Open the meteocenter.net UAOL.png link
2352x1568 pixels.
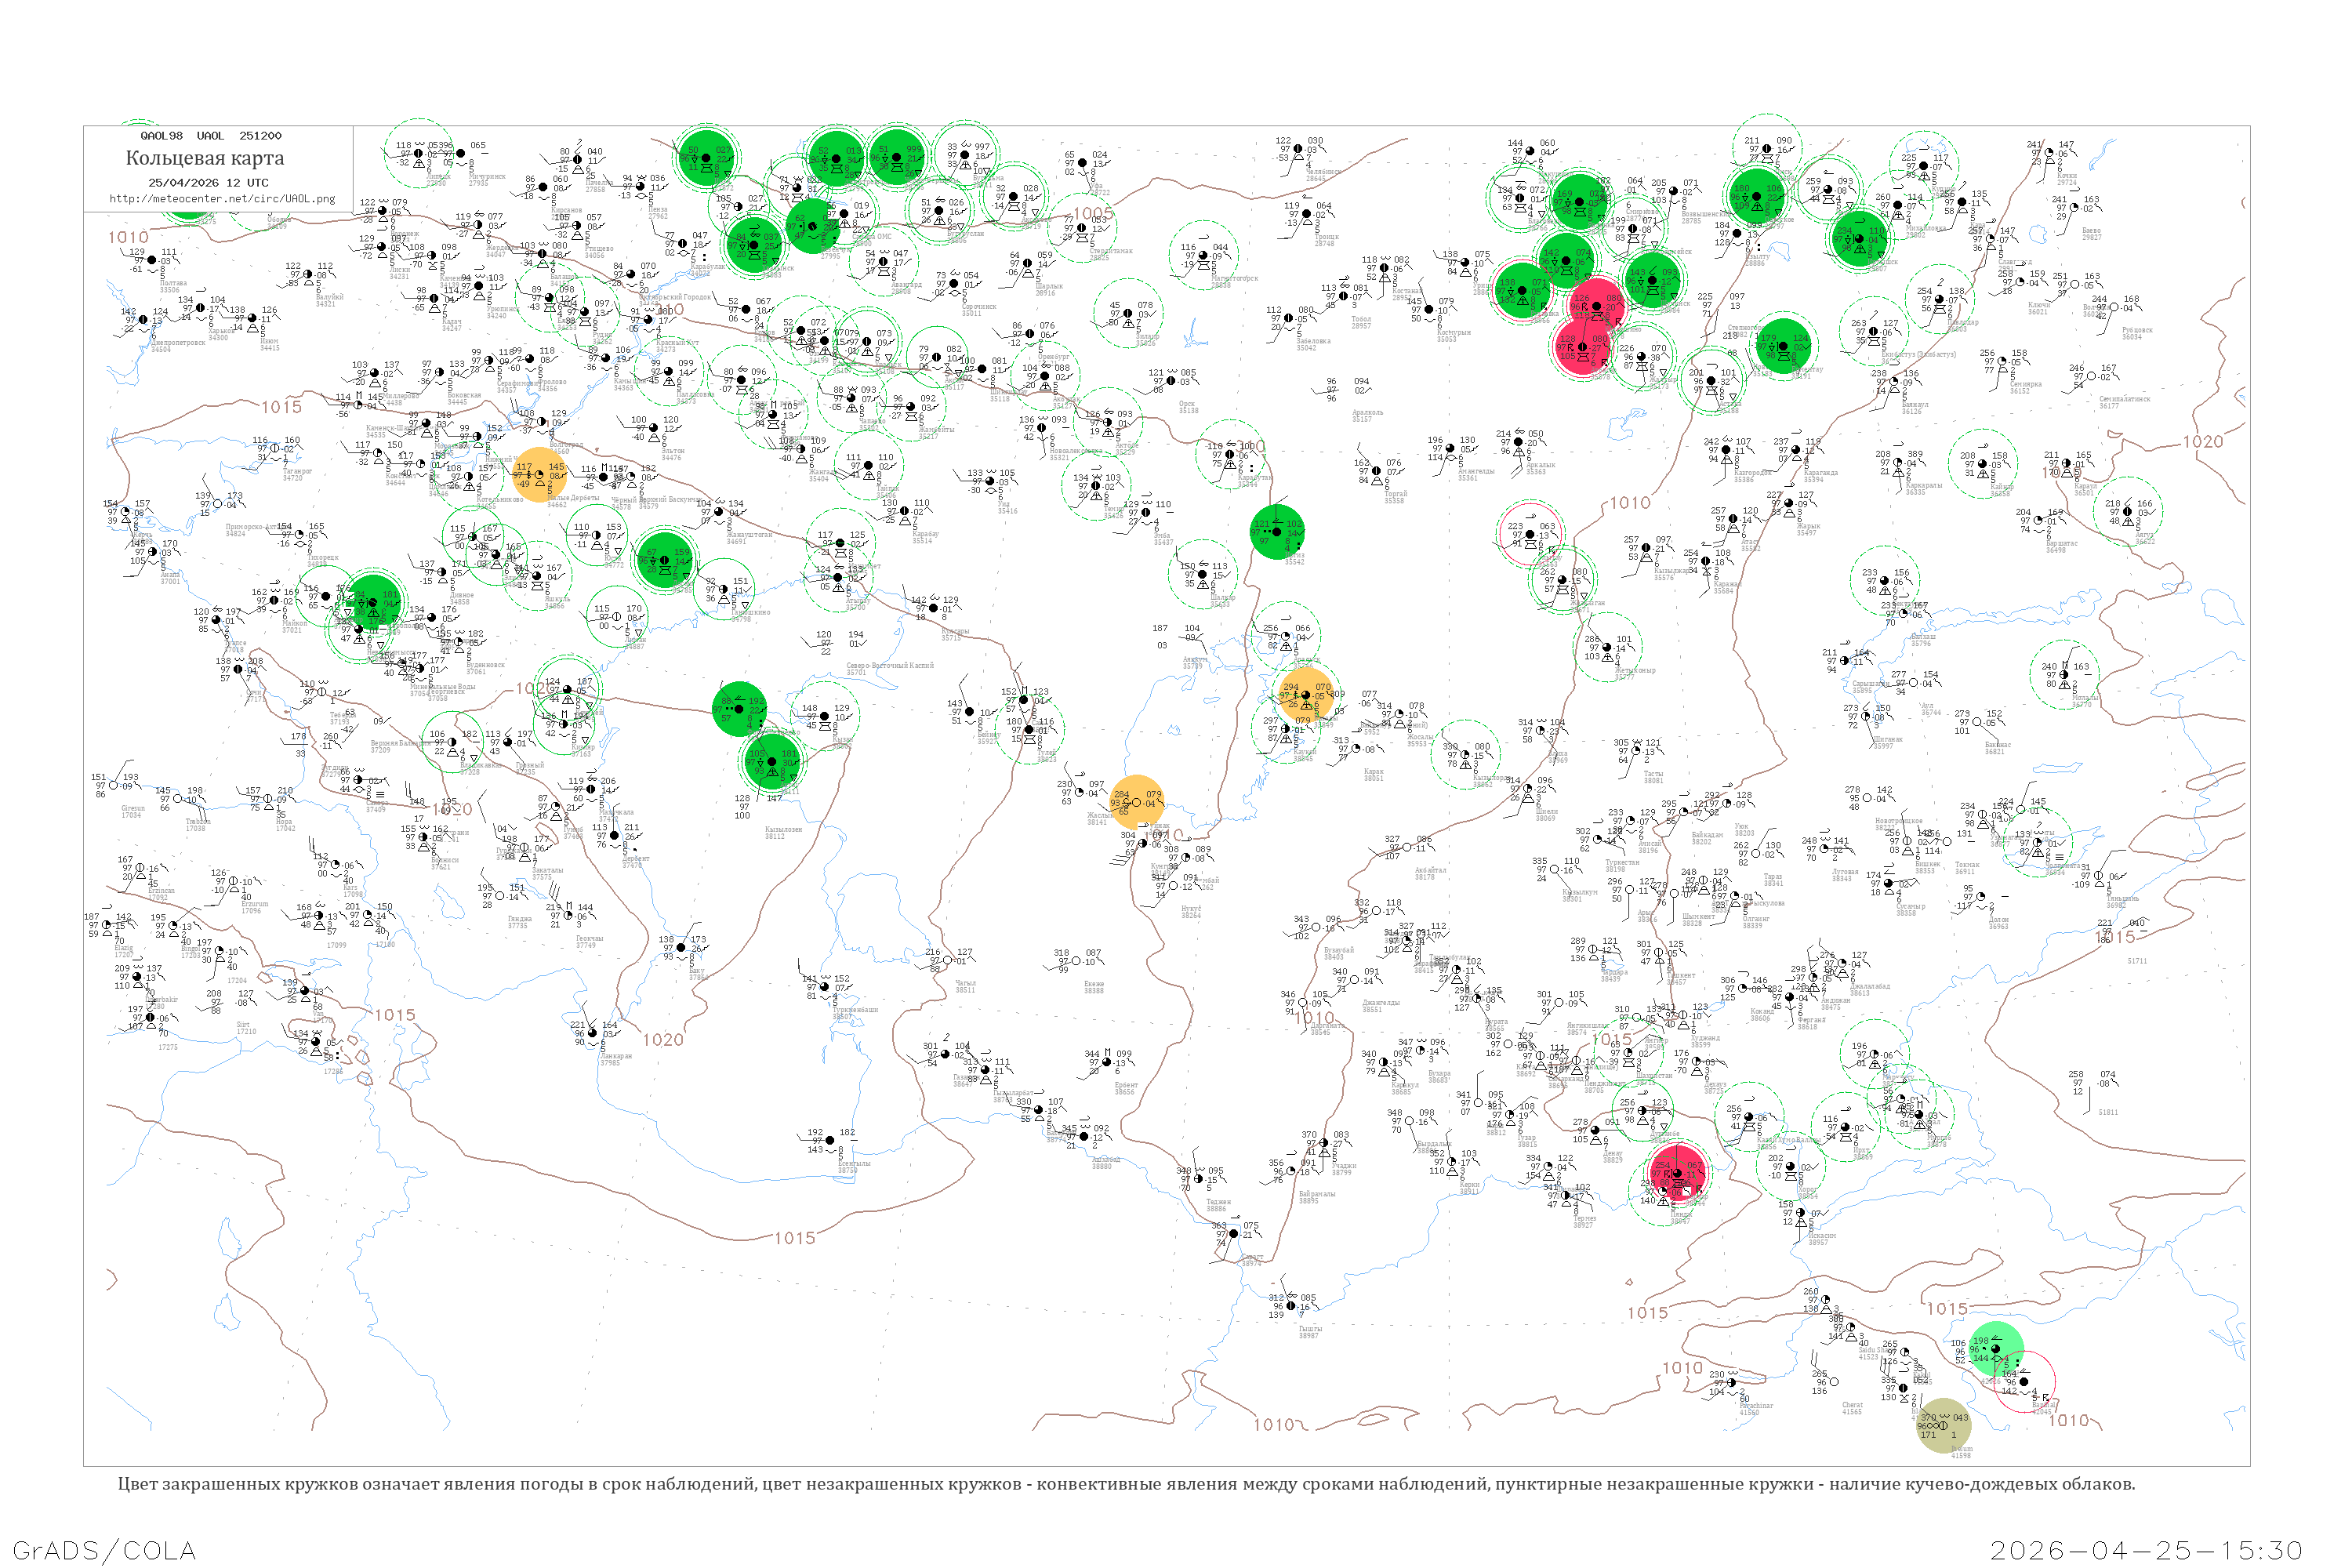pyautogui.click(x=222, y=198)
